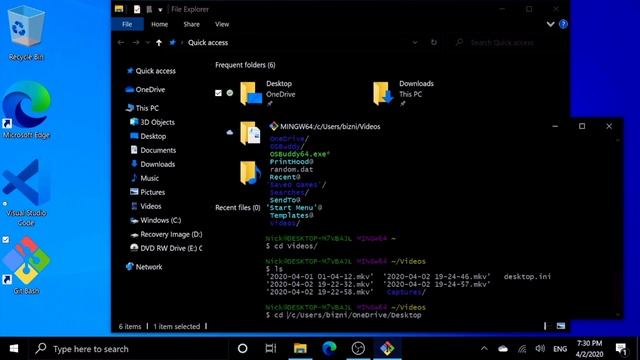
Task: Launch the Git Bash desktop shortcut
Action: point(27,265)
